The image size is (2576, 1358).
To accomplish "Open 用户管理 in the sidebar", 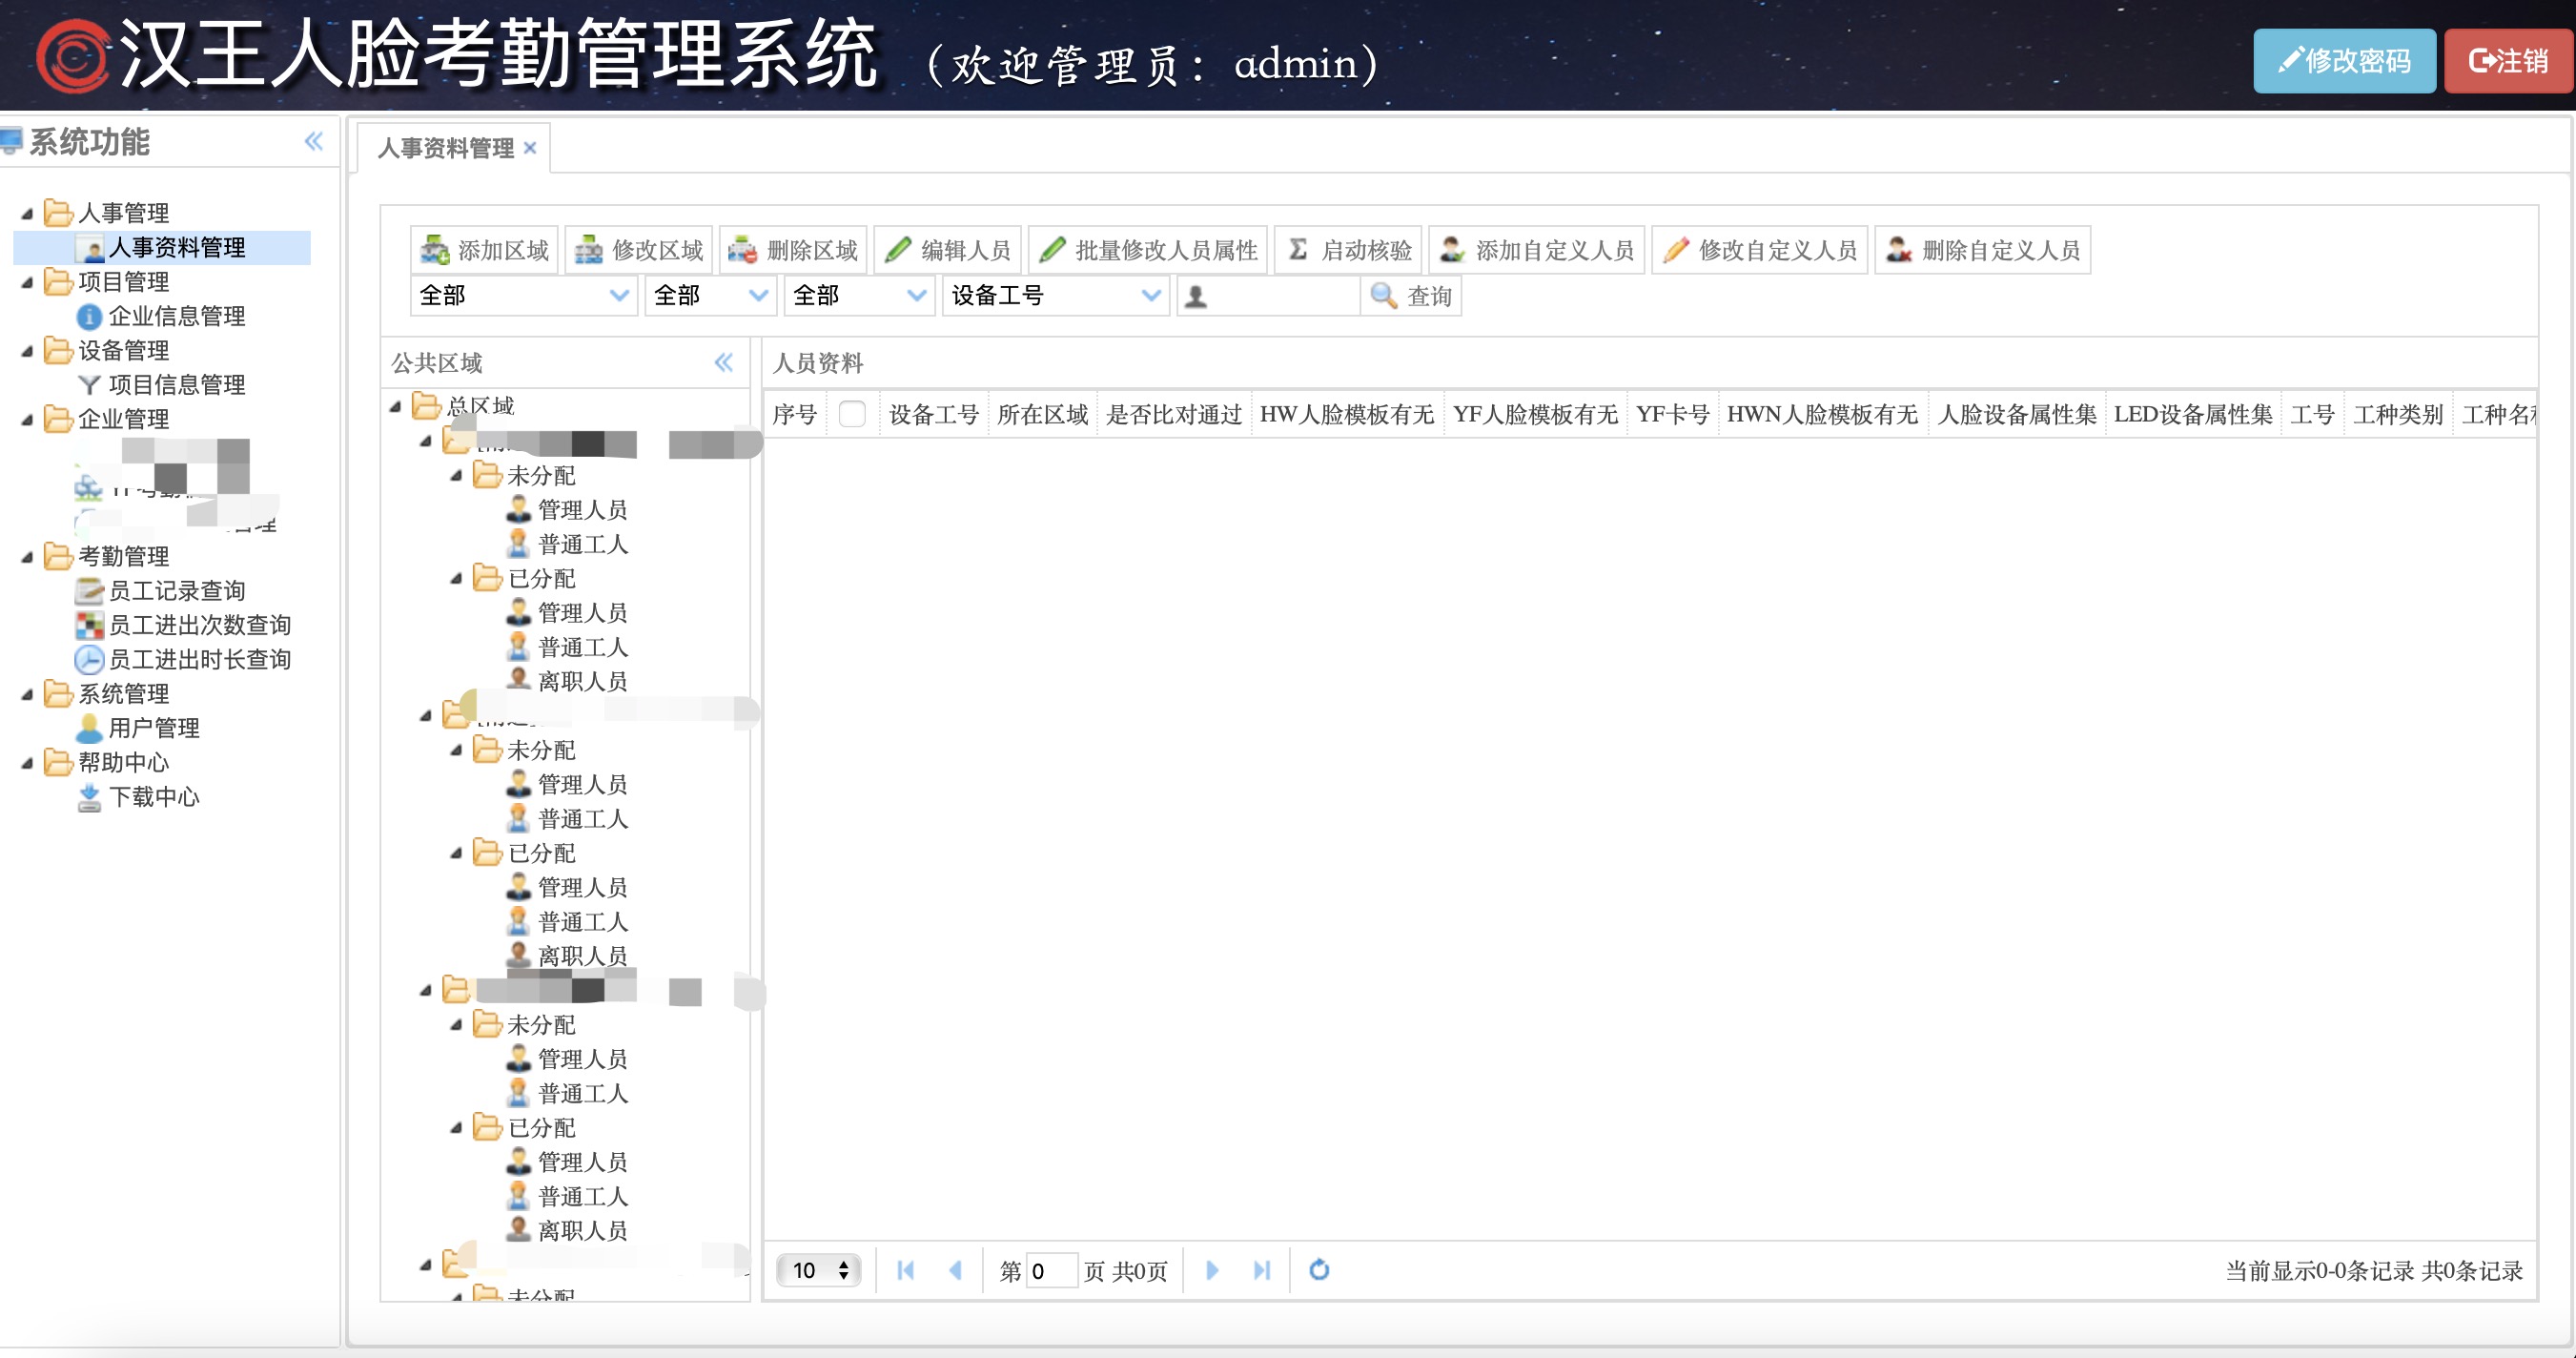I will pyautogui.click(x=153, y=728).
